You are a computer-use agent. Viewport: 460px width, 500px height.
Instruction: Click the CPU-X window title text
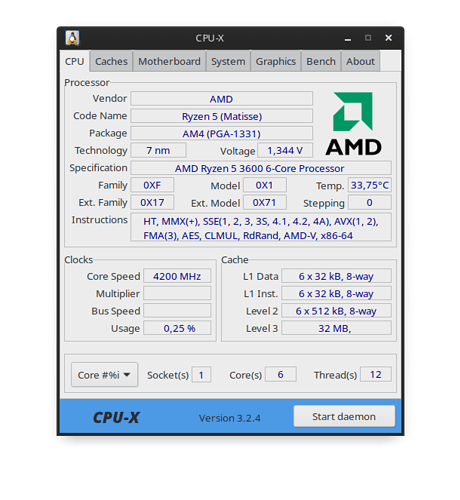(209, 38)
